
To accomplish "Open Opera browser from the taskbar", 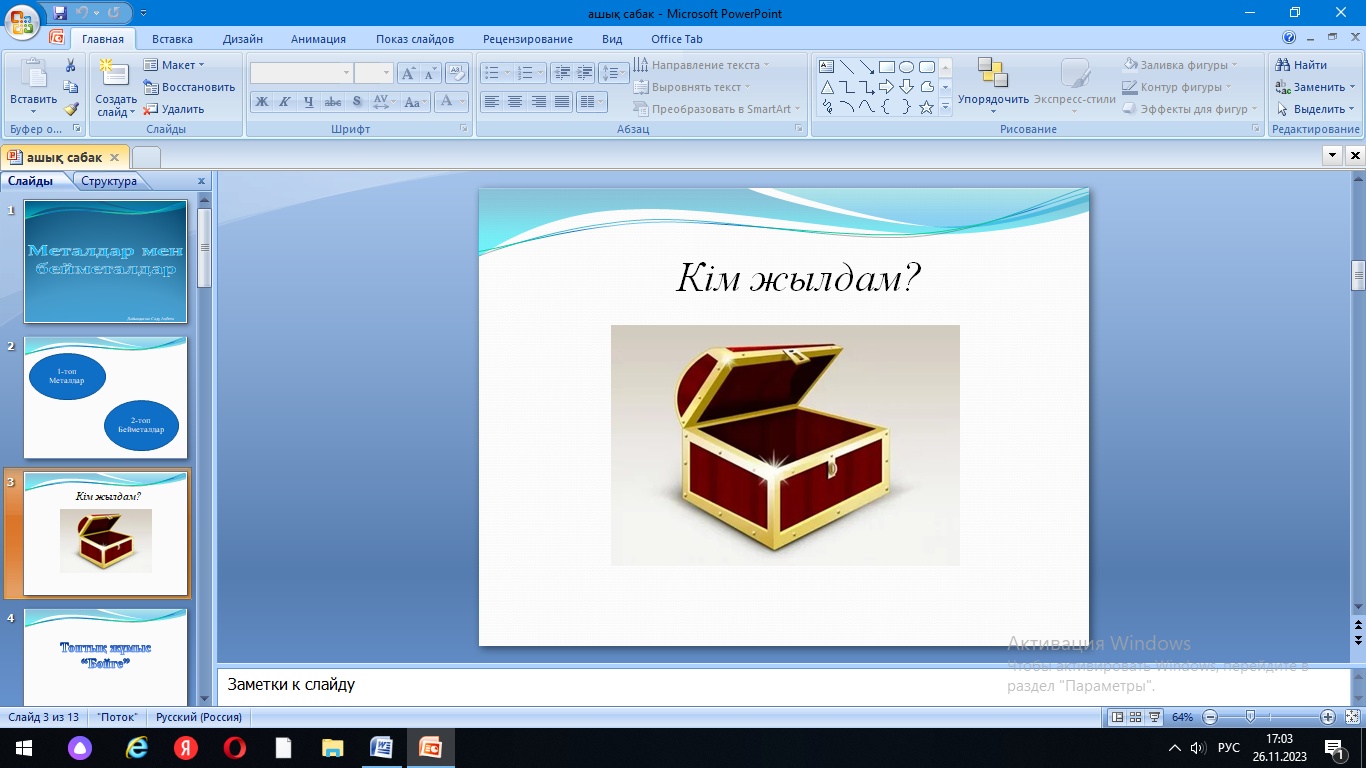I will point(234,748).
